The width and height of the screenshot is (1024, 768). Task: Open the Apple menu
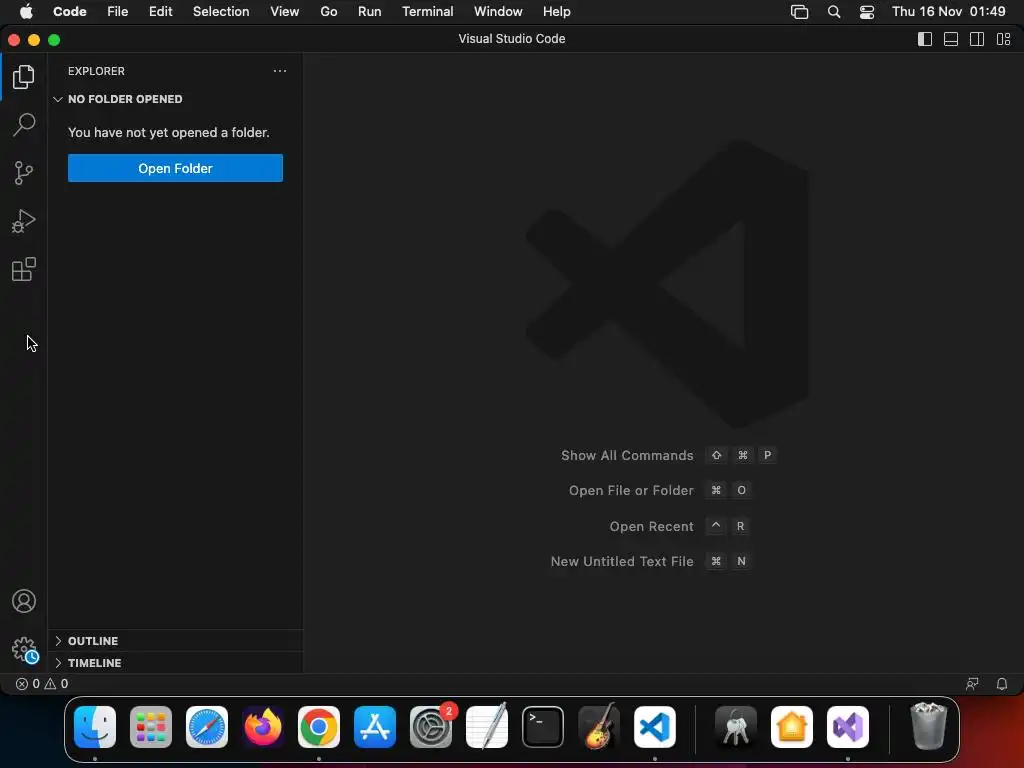pyautogui.click(x=26, y=12)
